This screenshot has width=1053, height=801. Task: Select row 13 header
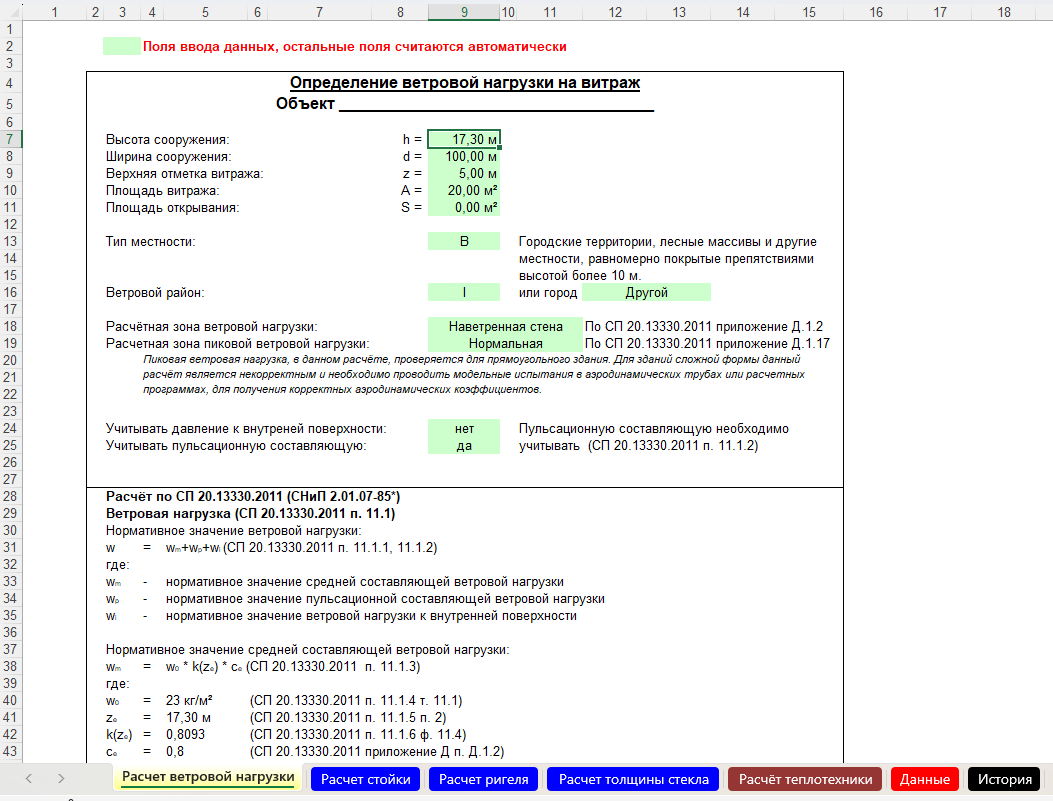10,241
